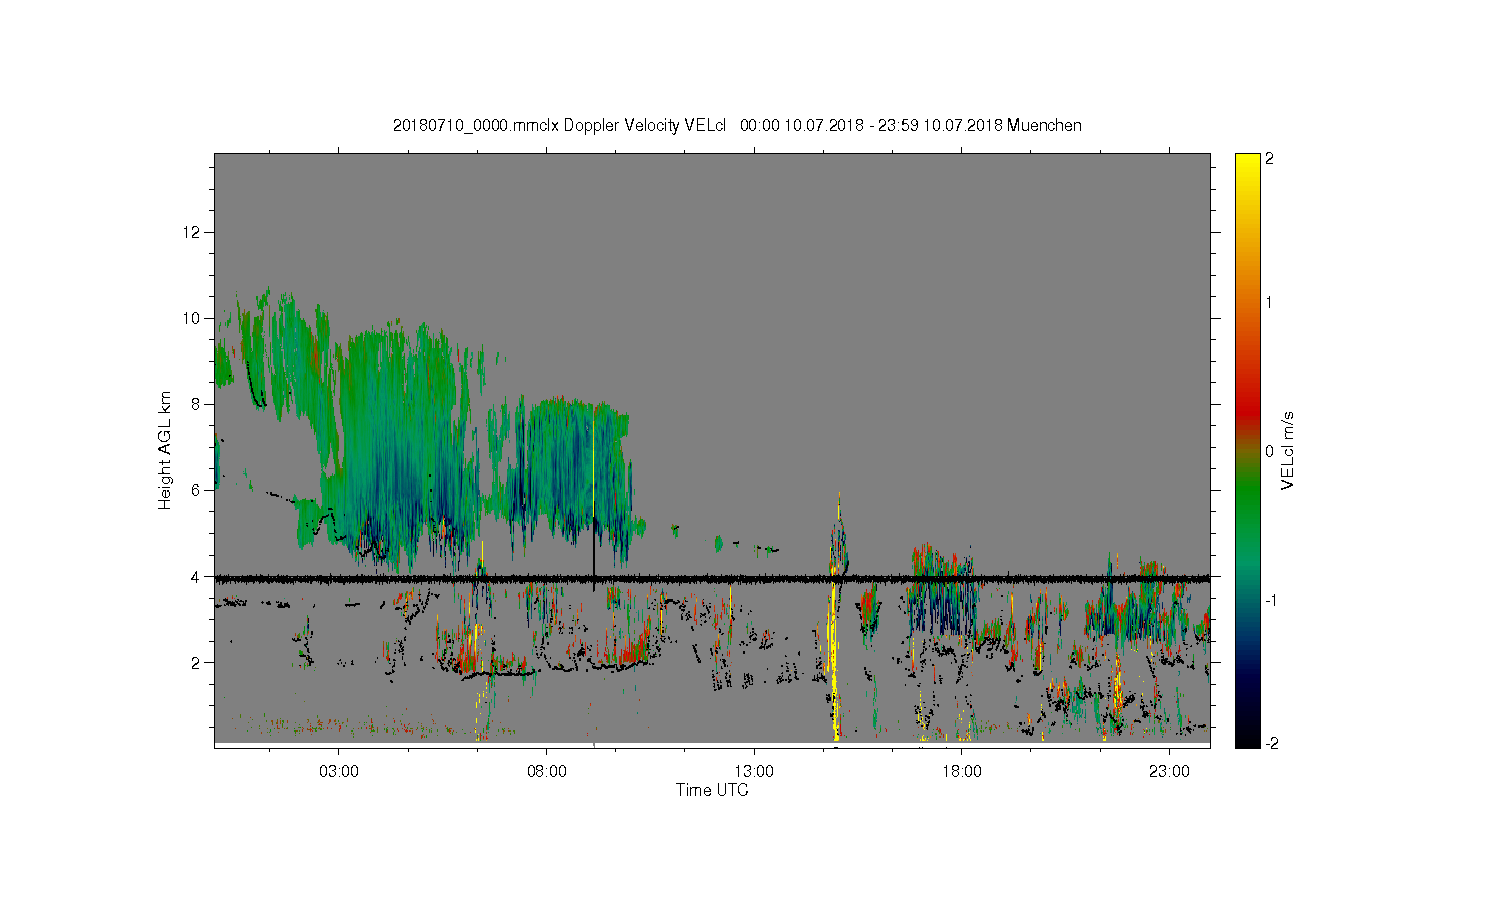Click the 23:00 time tick label
The width and height of the screenshot is (1500, 900).
pos(1169,772)
